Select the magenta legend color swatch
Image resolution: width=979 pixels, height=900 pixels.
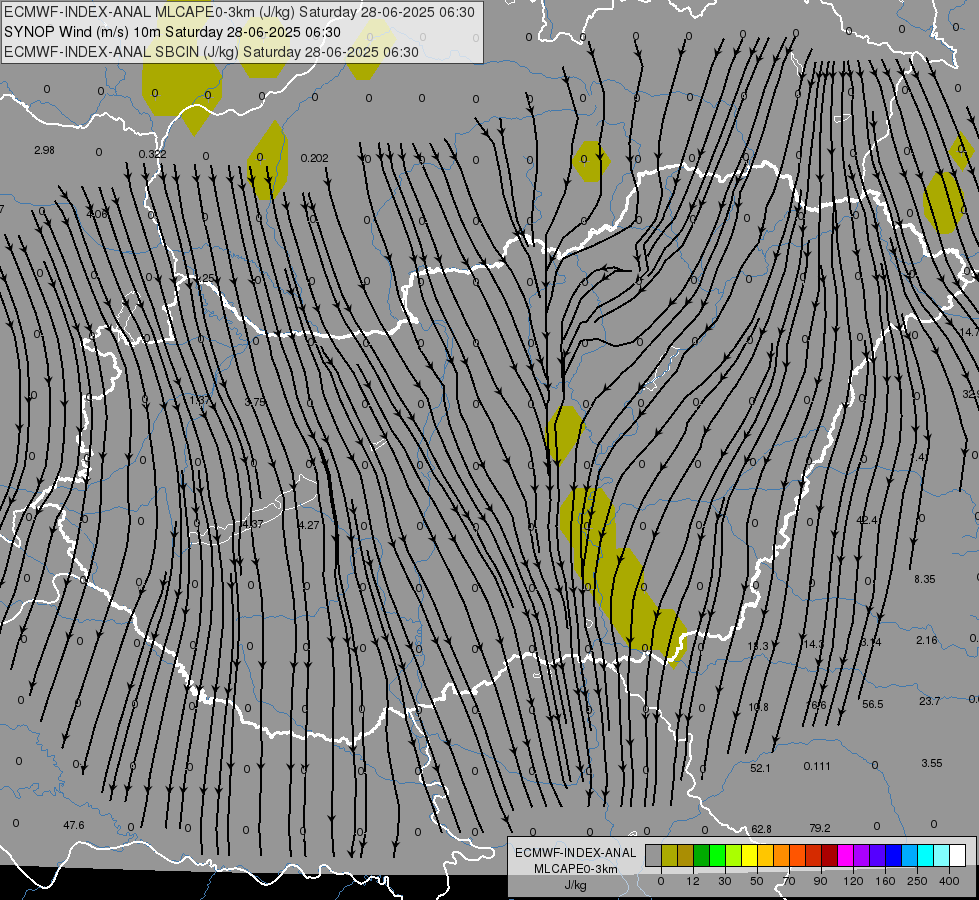coord(846,855)
